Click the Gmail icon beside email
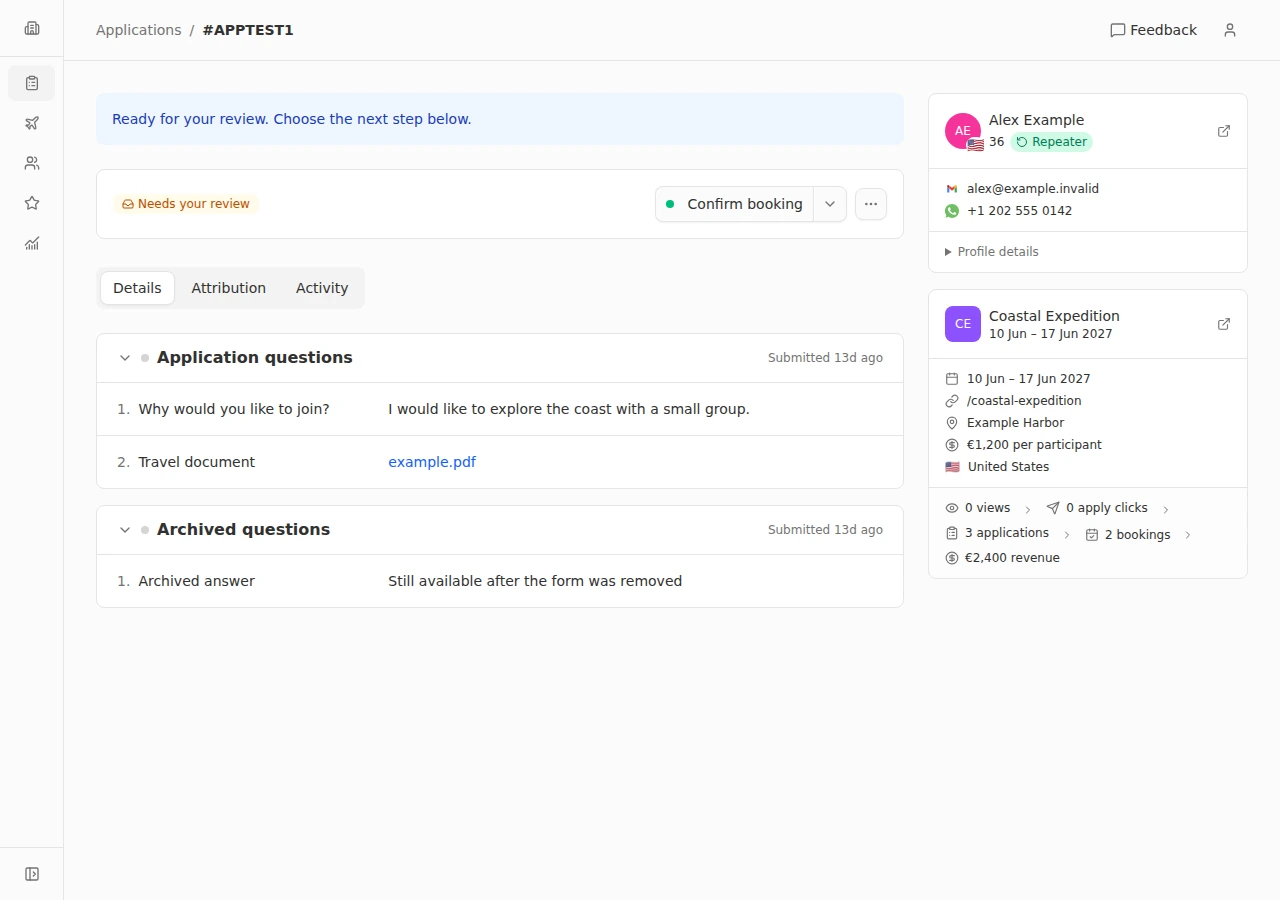This screenshot has width=1280, height=900. tap(952, 189)
